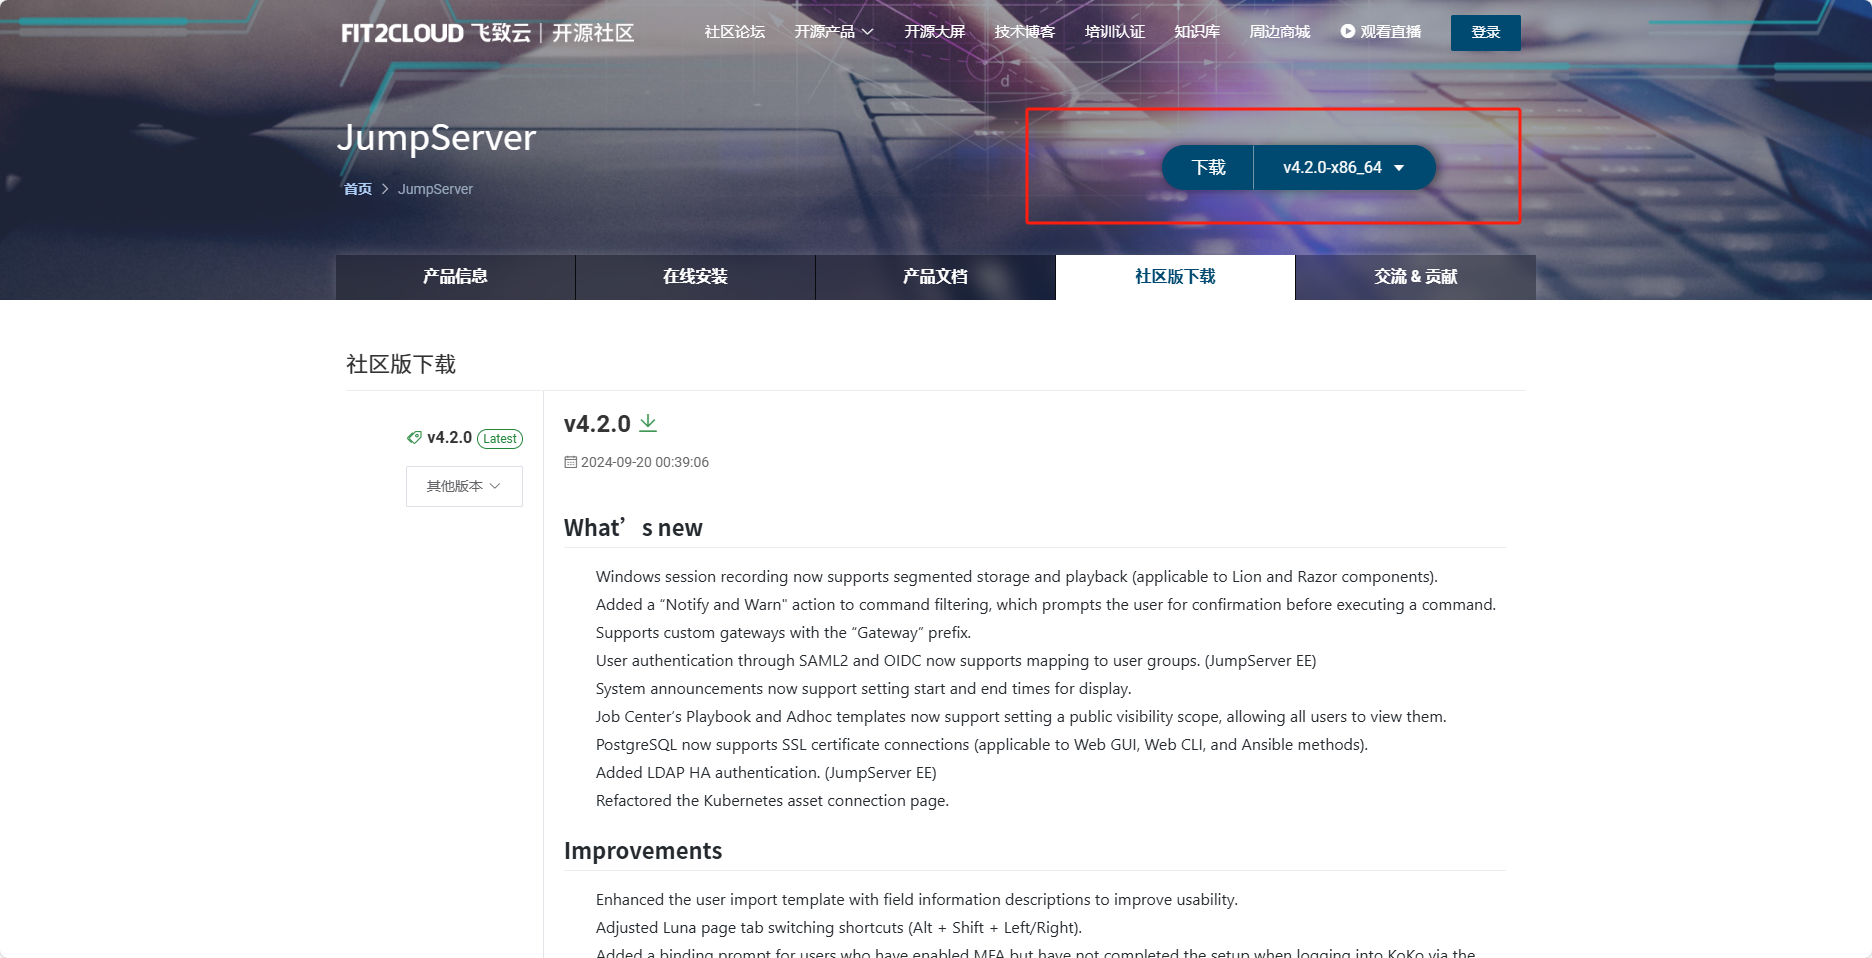Click the tag icon before v4.2.0 in sidebar
The height and width of the screenshot is (958, 1872).
414,438
